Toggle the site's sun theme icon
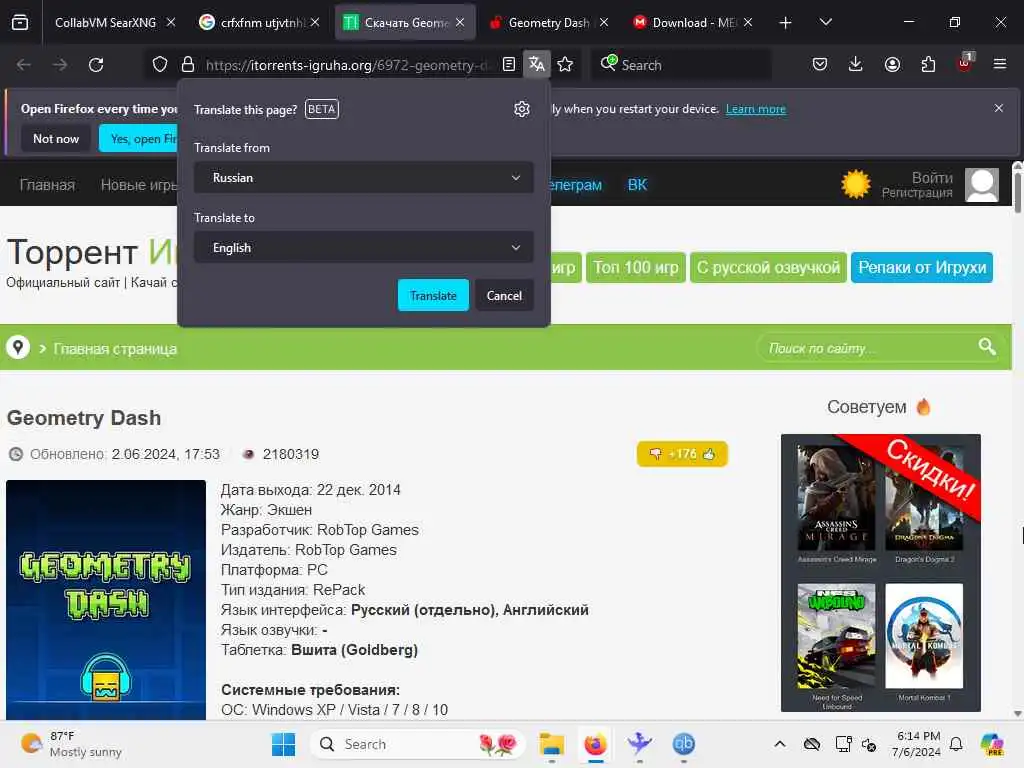 856,184
